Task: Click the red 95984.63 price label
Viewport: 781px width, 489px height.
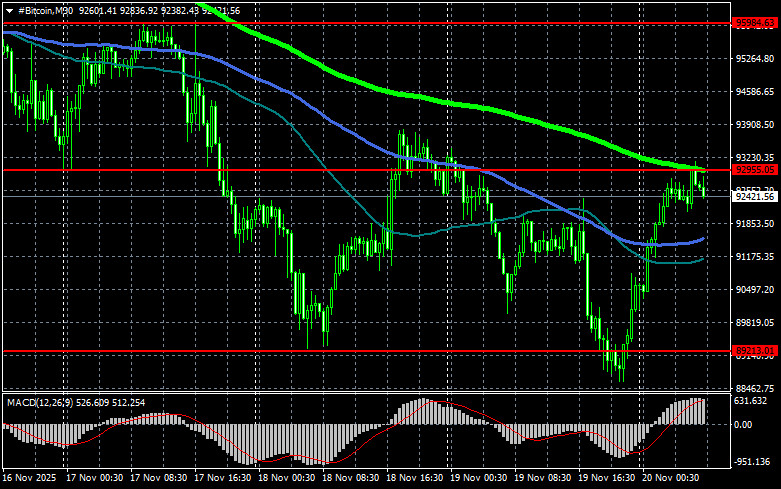Action: pyautogui.click(x=755, y=22)
